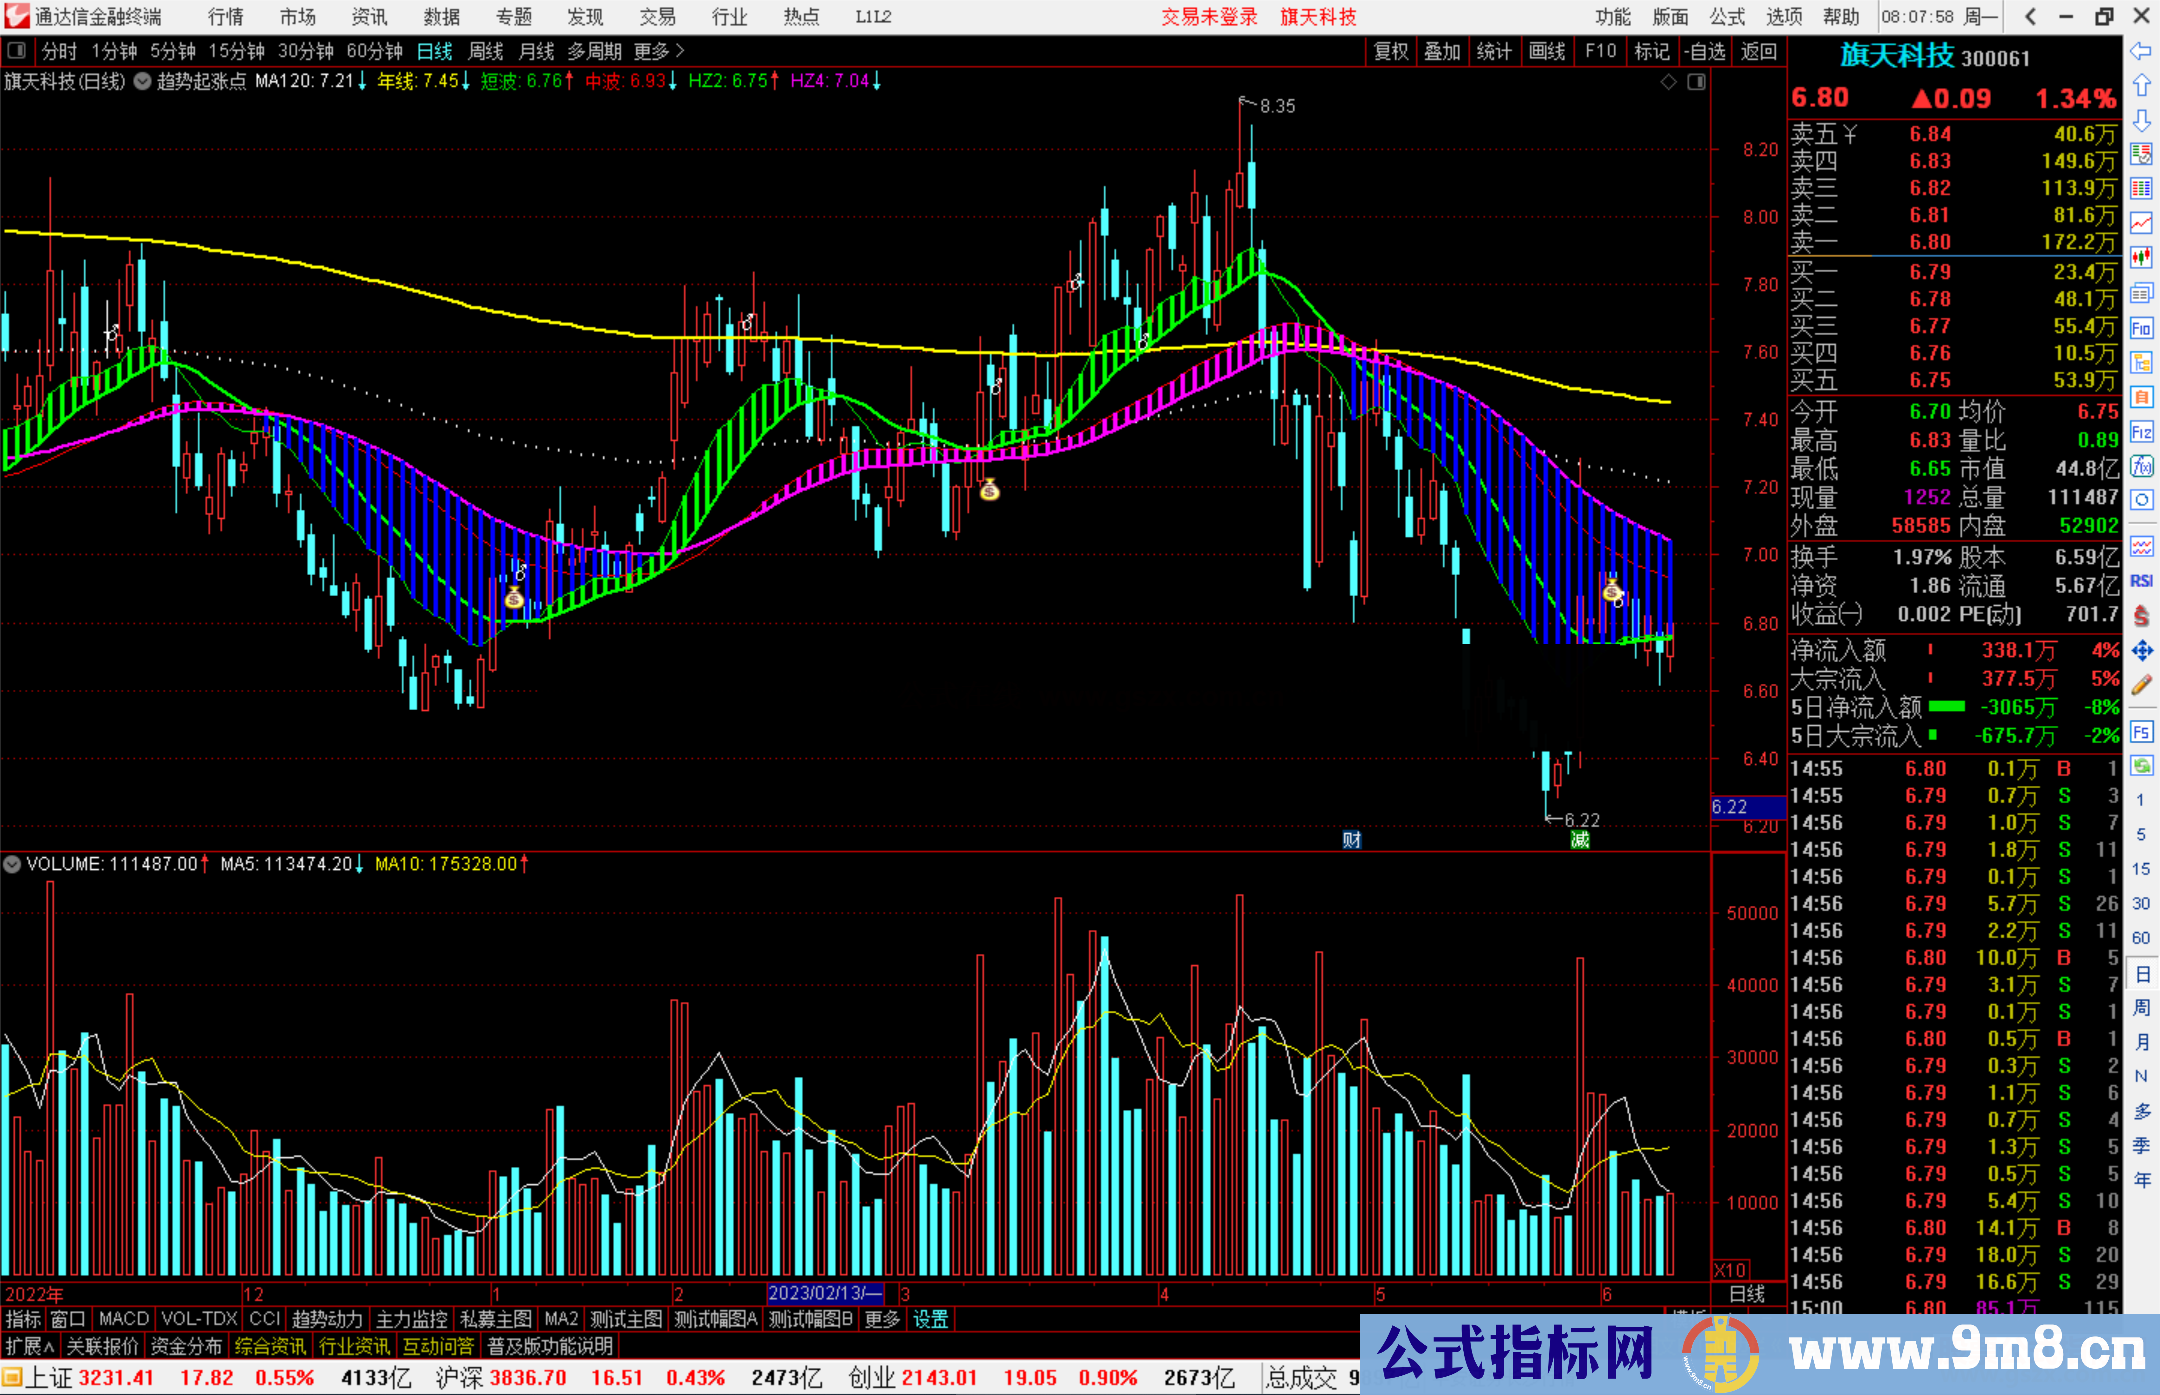
Task: Expand the 更多 periods chevron
Action: pyautogui.click(x=680, y=51)
